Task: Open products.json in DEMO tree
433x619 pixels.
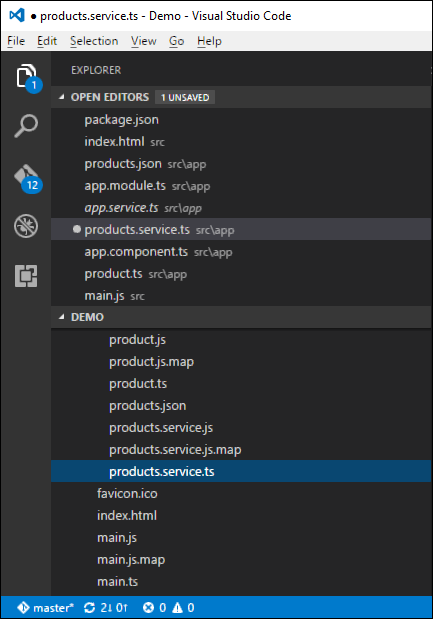Action: tap(241, 405)
